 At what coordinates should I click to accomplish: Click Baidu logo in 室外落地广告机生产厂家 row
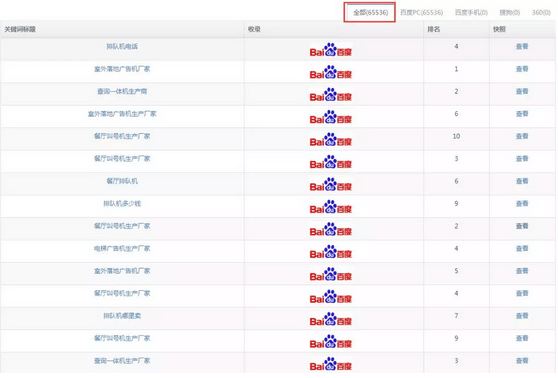point(331,117)
